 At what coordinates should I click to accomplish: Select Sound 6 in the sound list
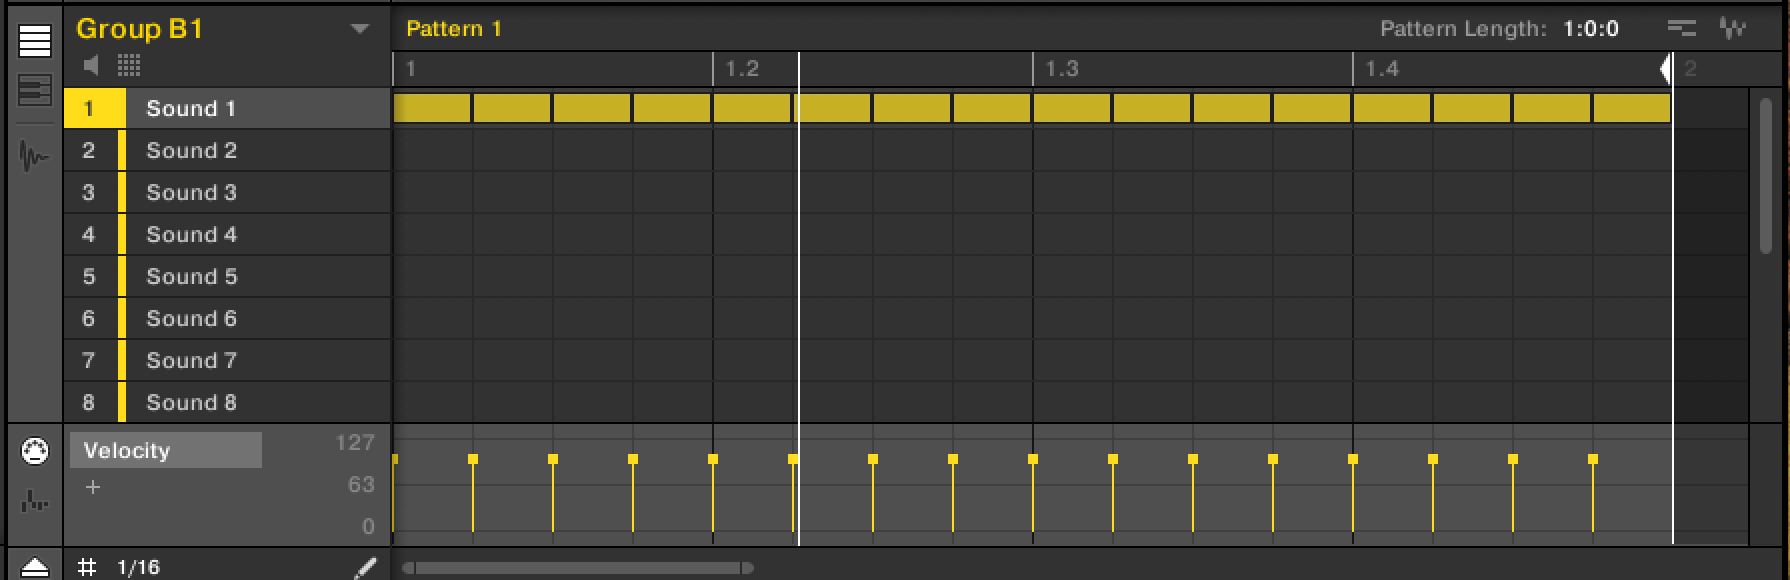point(191,318)
